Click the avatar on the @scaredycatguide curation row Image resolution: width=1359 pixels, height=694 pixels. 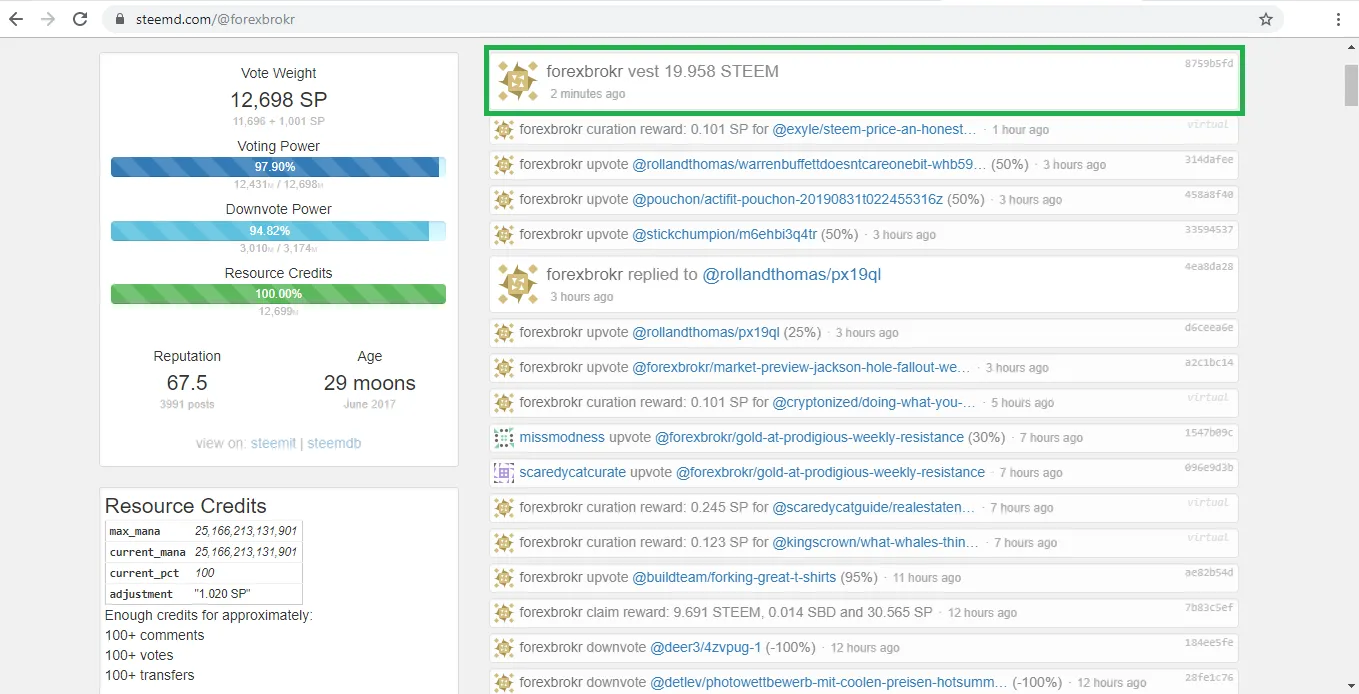[504, 508]
